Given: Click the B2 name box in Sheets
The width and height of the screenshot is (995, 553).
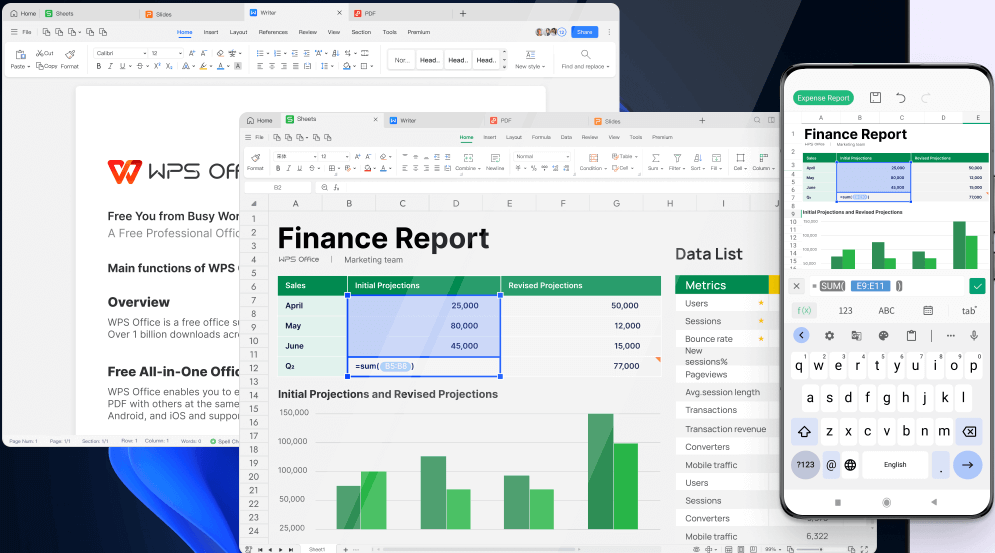Looking at the screenshot, I should pyautogui.click(x=277, y=187).
